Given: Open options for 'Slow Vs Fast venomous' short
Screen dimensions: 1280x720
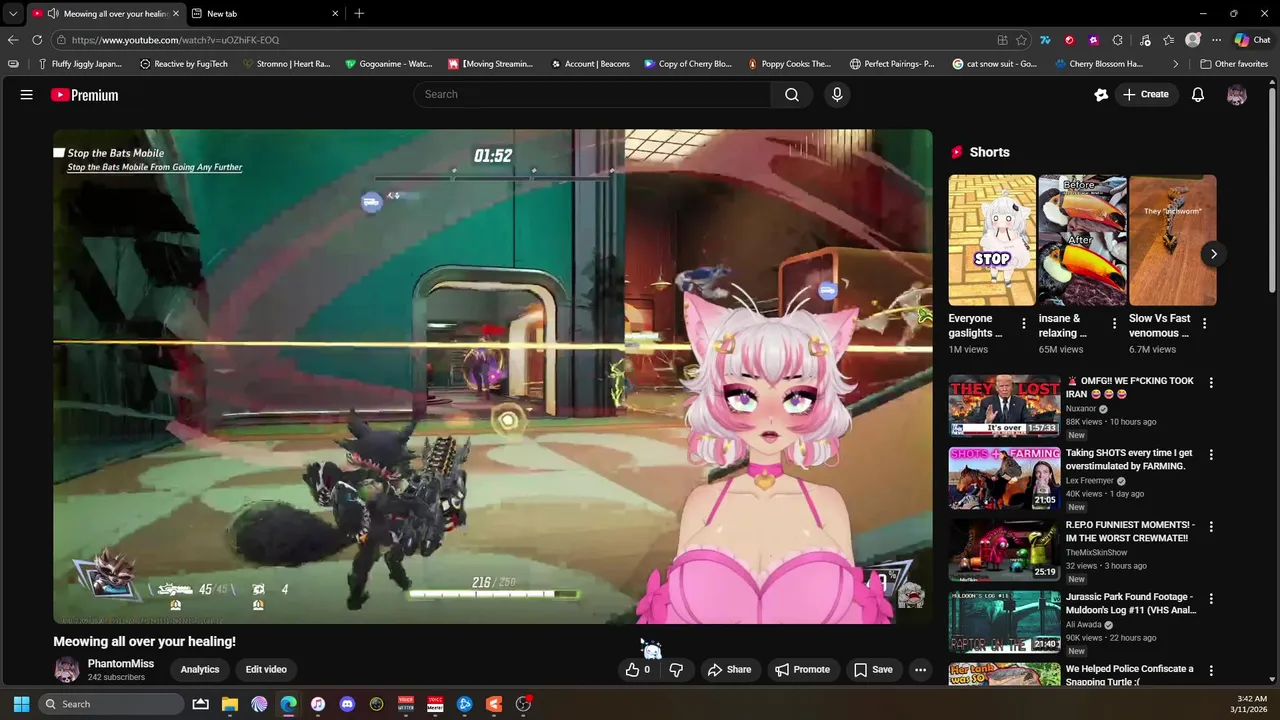Looking at the screenshot, I should (x=1204, y=324).
